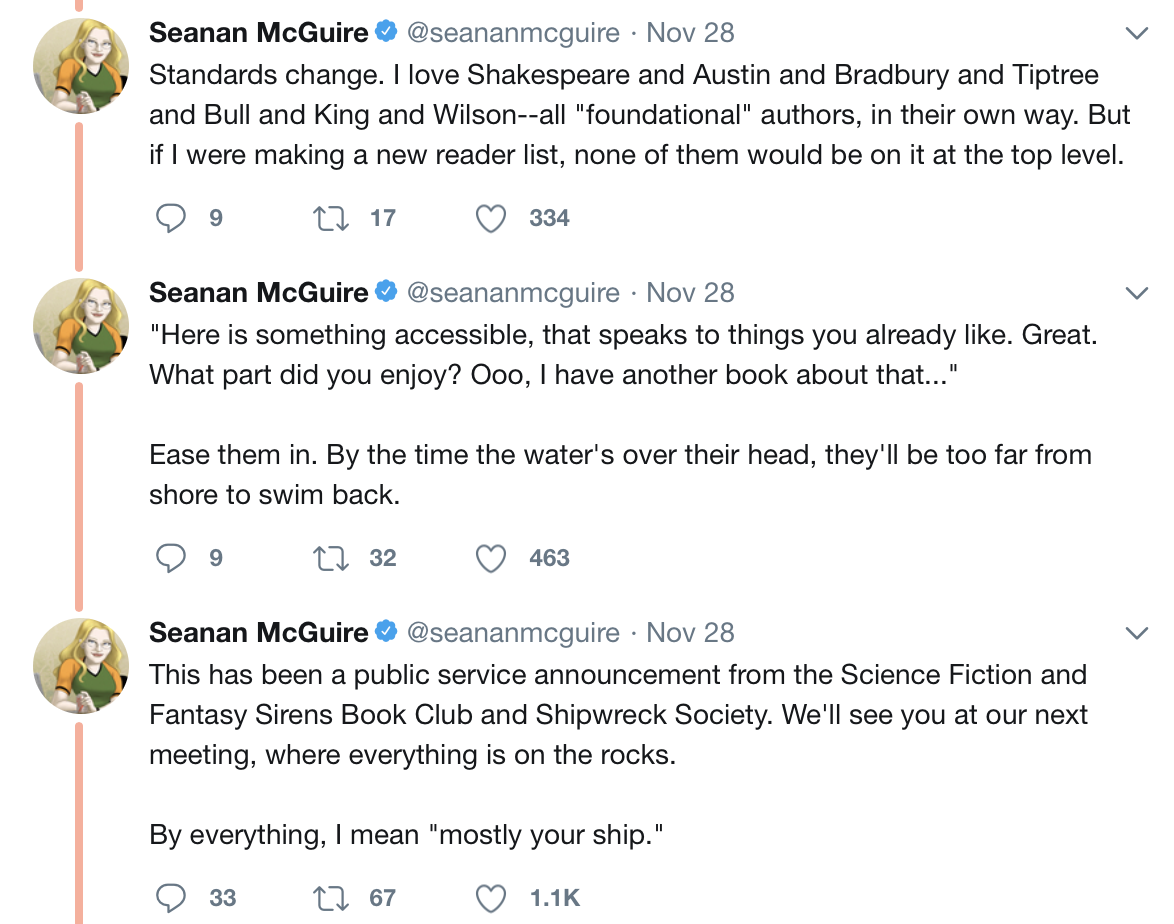
Task: Like the tweet with 463 likes
Action: click(x=490, y=558)
